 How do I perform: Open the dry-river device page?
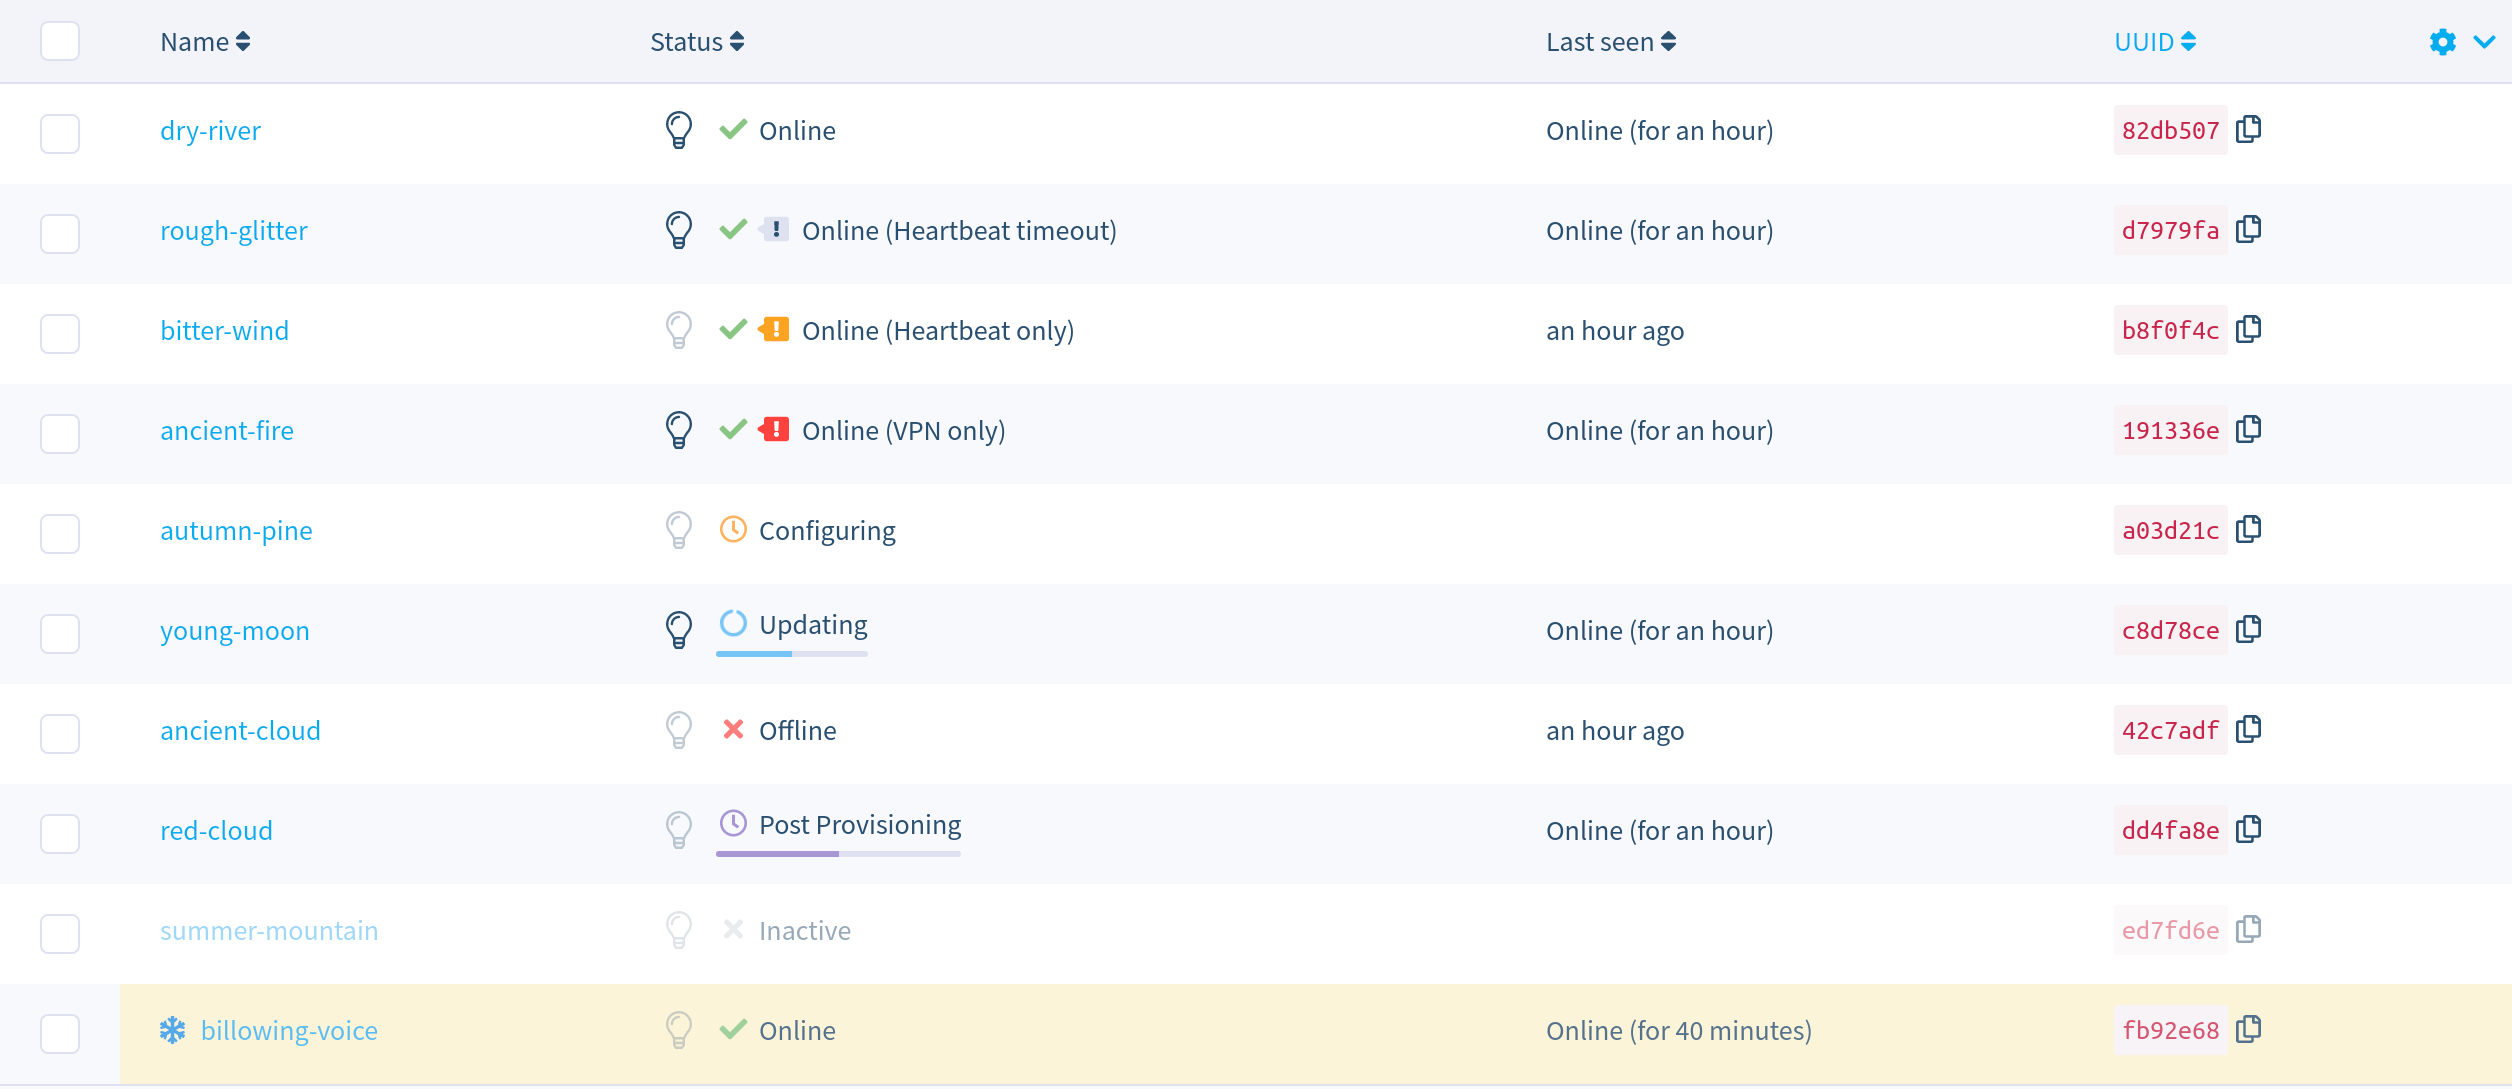[x=210, y=130]
